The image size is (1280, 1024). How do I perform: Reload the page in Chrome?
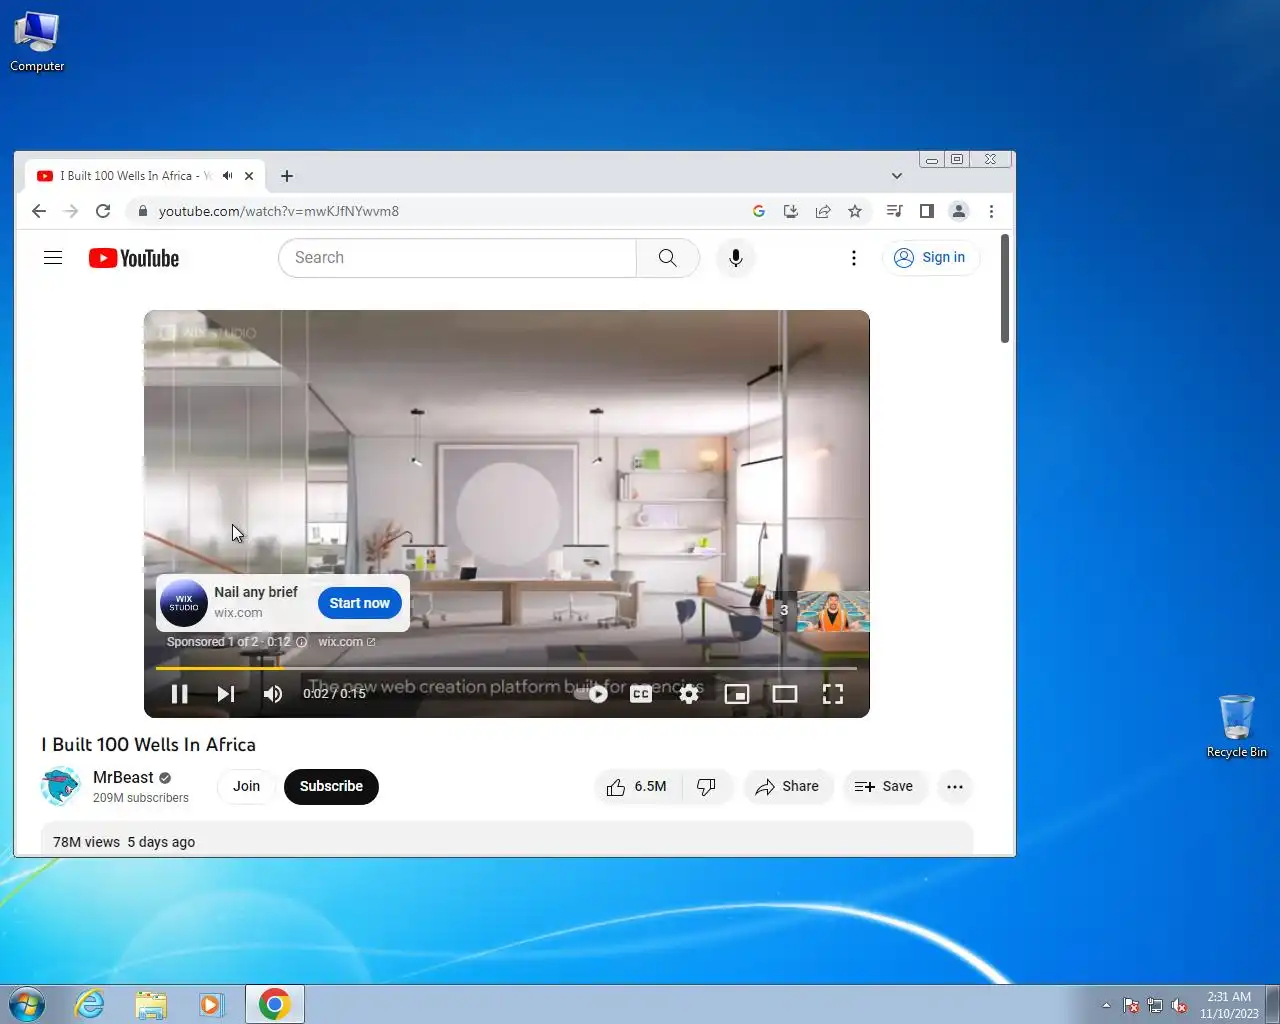[103, 211]
